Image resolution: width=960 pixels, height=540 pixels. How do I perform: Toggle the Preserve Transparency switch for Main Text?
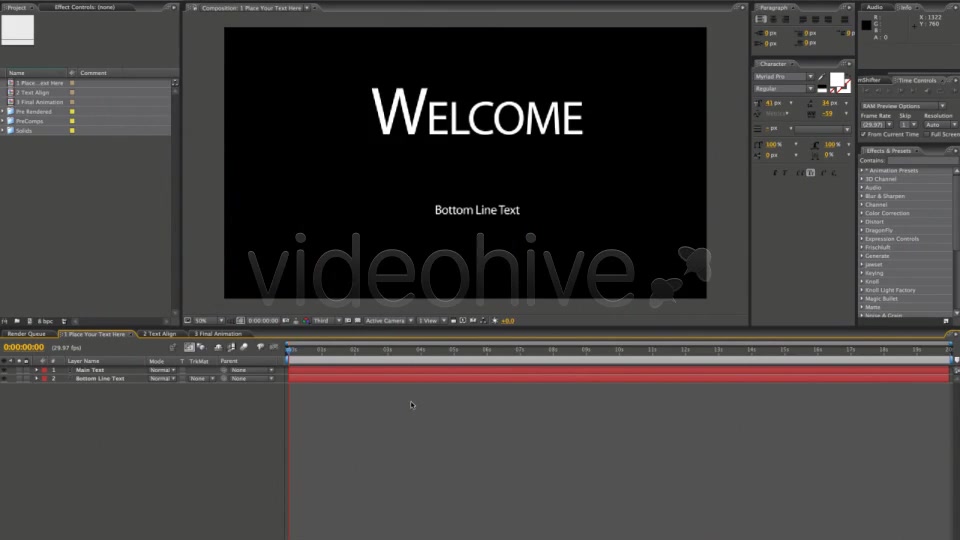click(x=182, y=370)
